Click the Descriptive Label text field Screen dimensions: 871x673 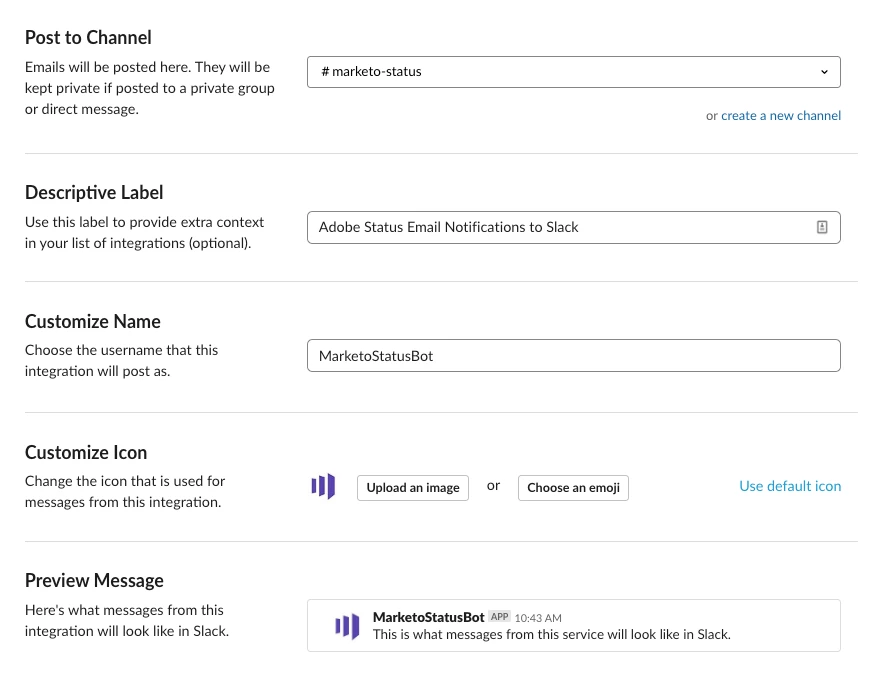click(x=560, y=227)
